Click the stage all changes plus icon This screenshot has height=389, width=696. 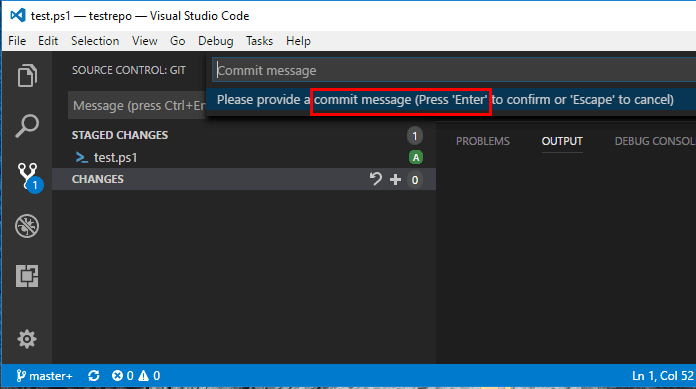395,179
